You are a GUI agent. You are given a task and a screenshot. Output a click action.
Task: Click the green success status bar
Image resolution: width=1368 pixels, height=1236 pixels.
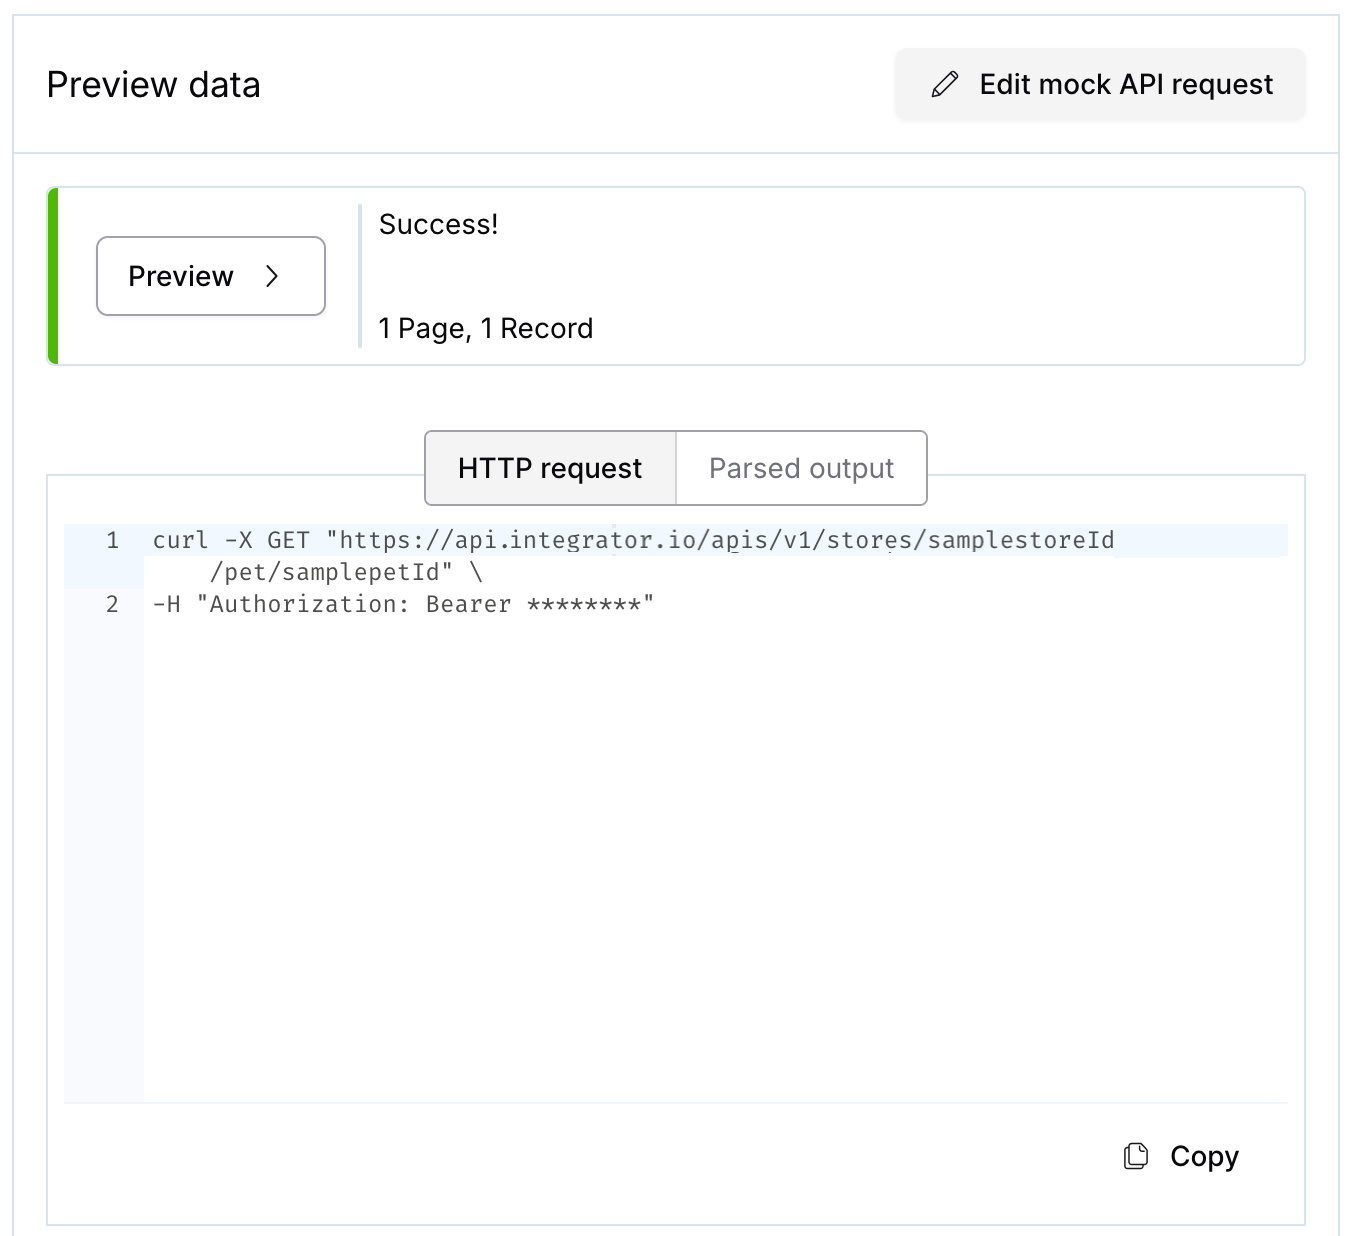[53, 276]
